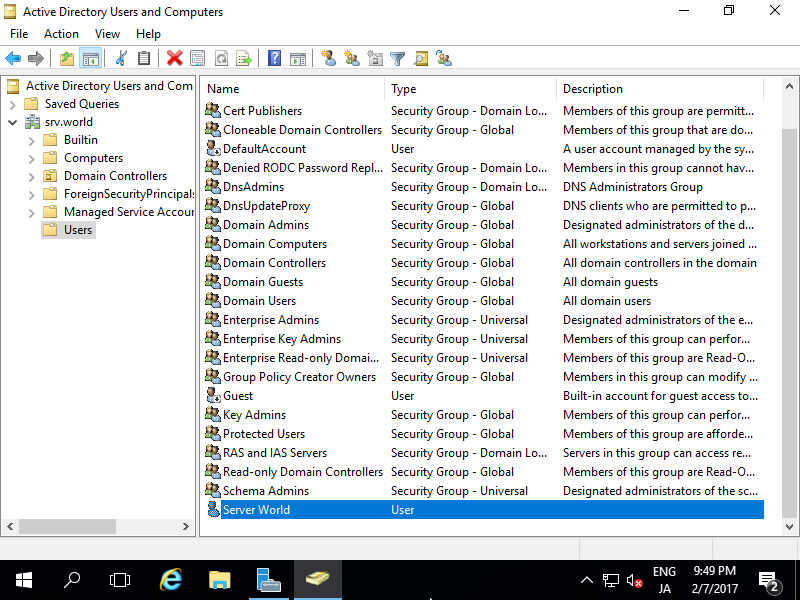Go up one level with the folder-arrow icon
Screen dimensions: 800x600
point(67,59)
